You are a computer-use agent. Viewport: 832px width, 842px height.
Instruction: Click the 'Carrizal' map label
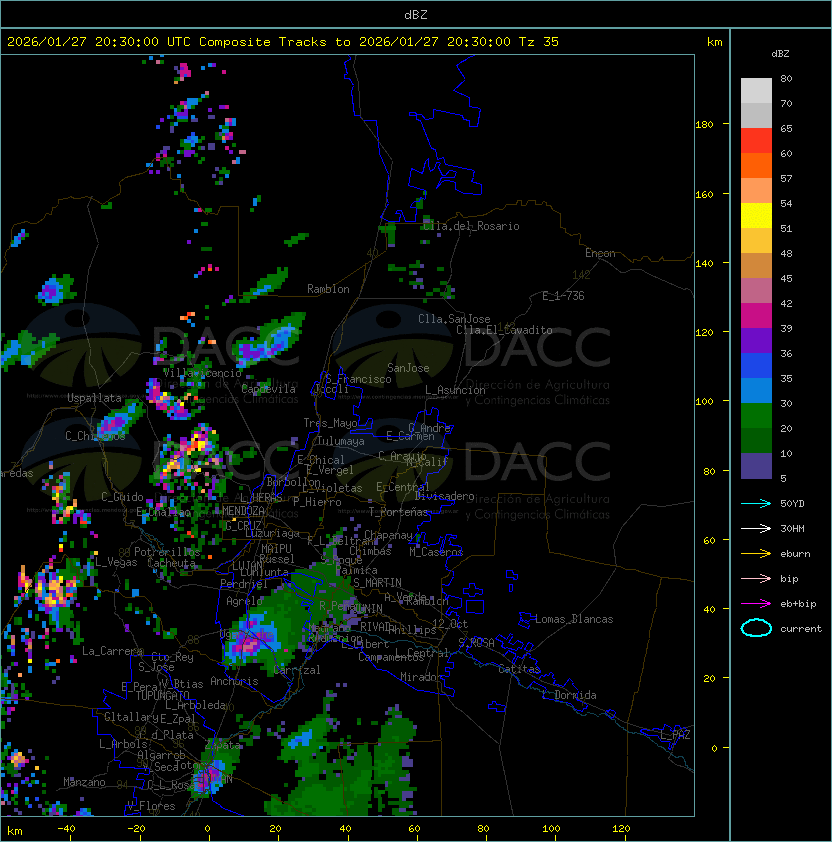click(297, 670)
